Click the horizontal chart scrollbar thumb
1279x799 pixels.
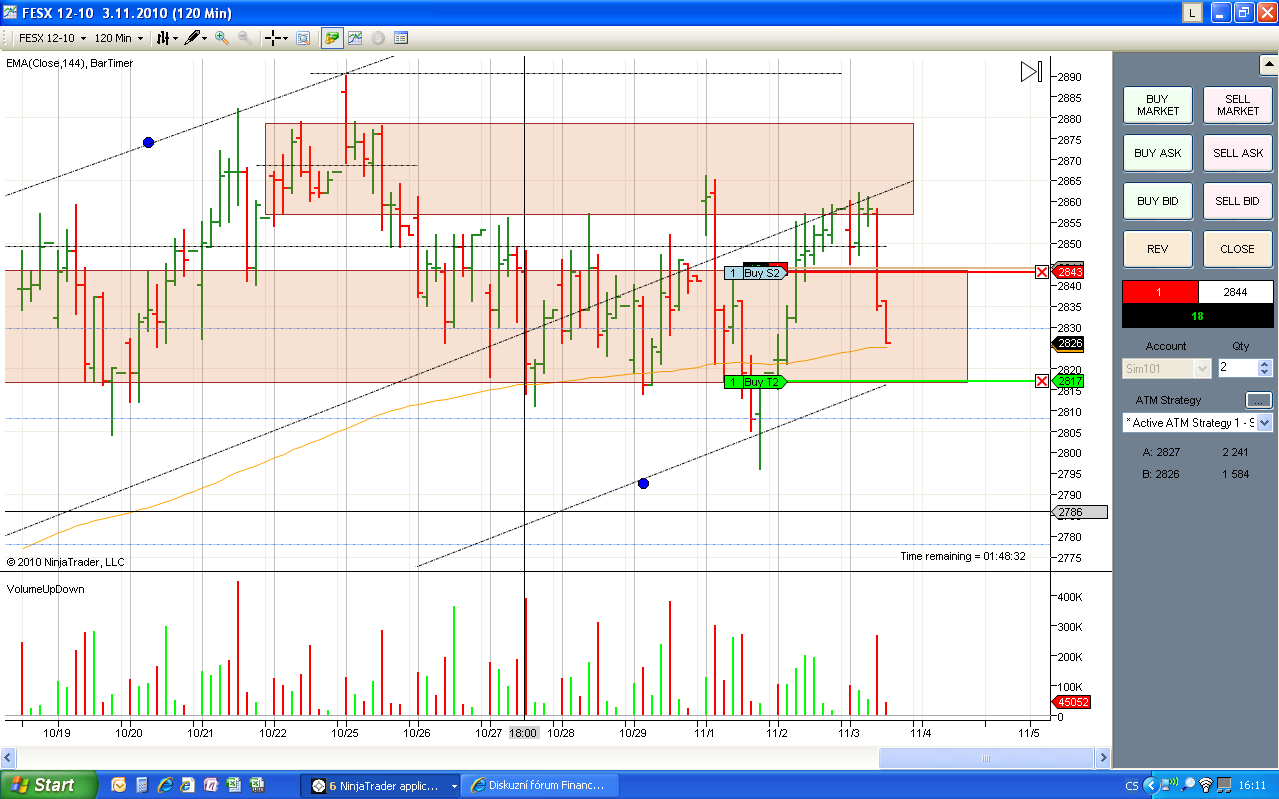[988, 758]
